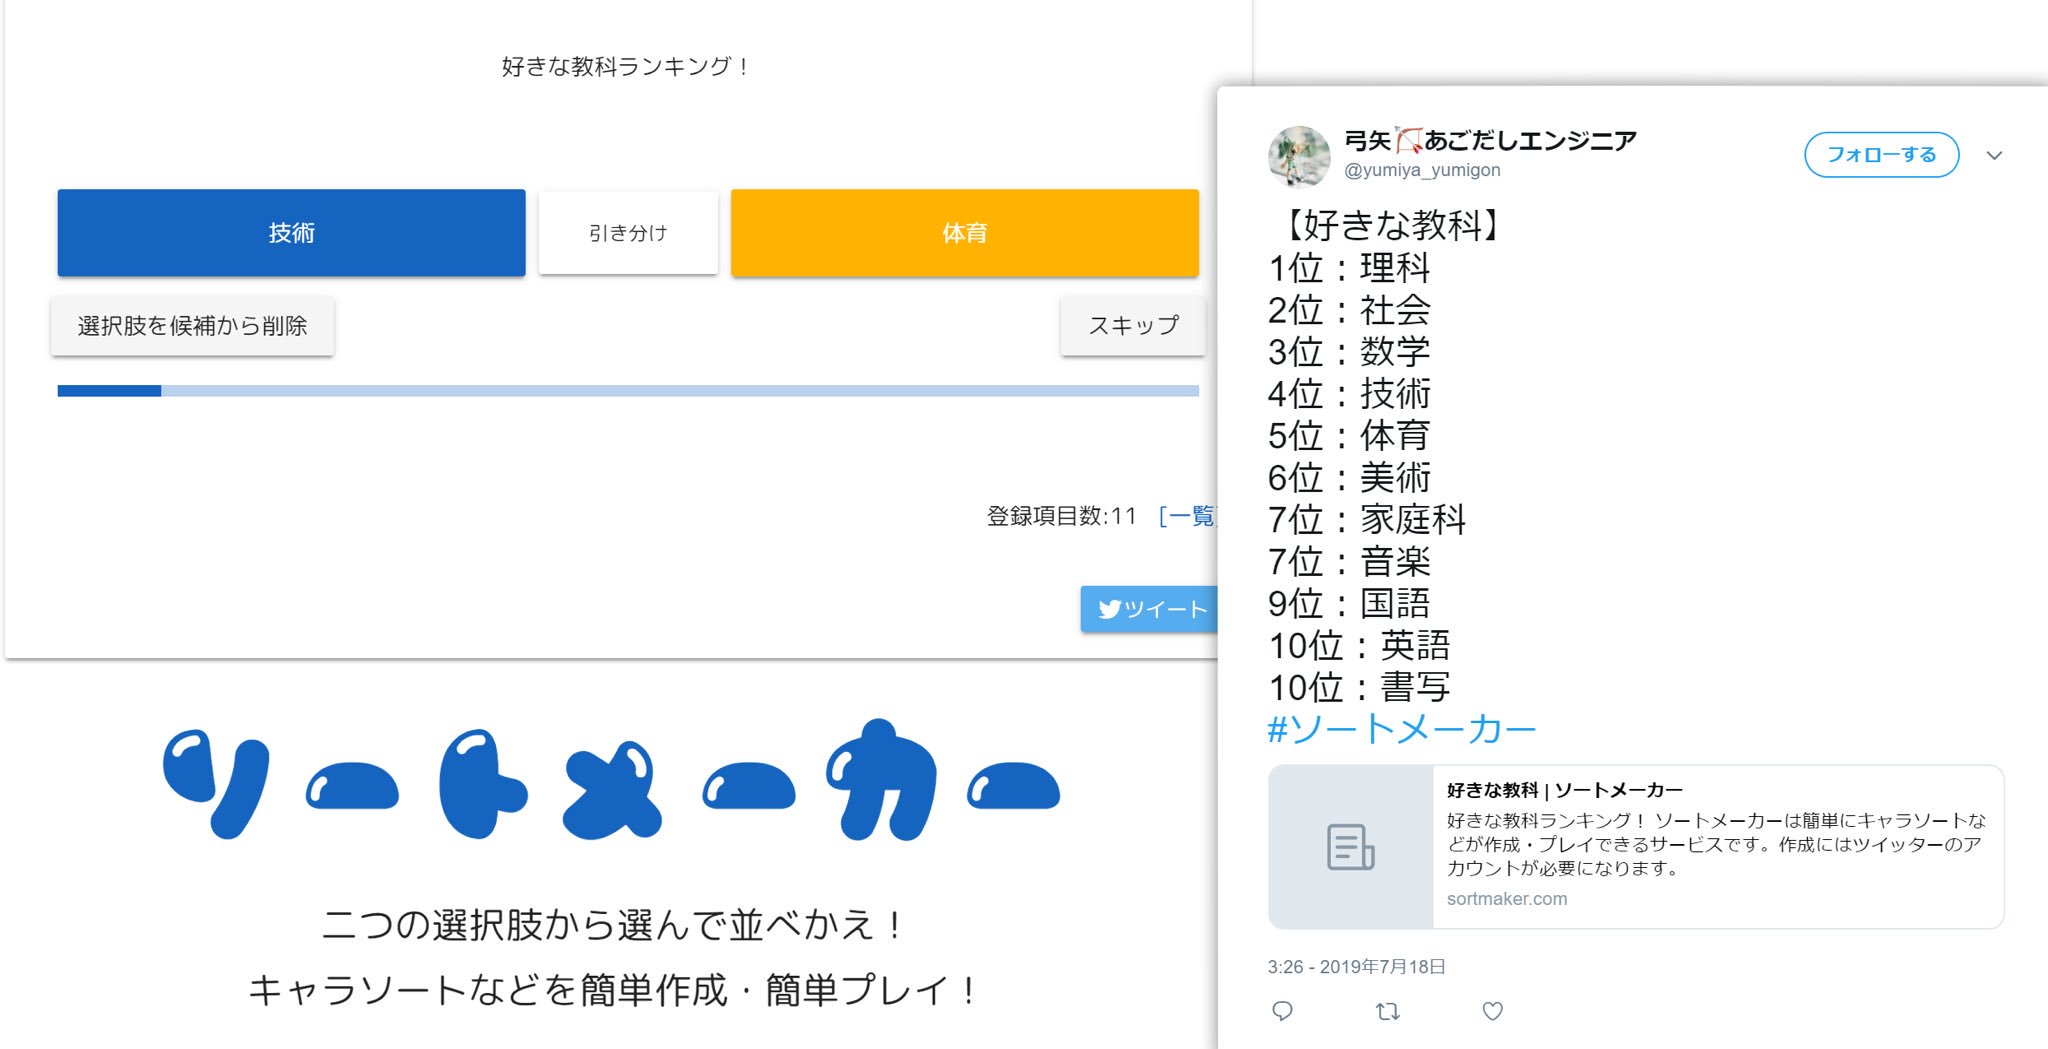Click the 好きな教科ランキング！ heading text
Image resolution: width=2048 pixels, height=1049 pixels.
626,67
